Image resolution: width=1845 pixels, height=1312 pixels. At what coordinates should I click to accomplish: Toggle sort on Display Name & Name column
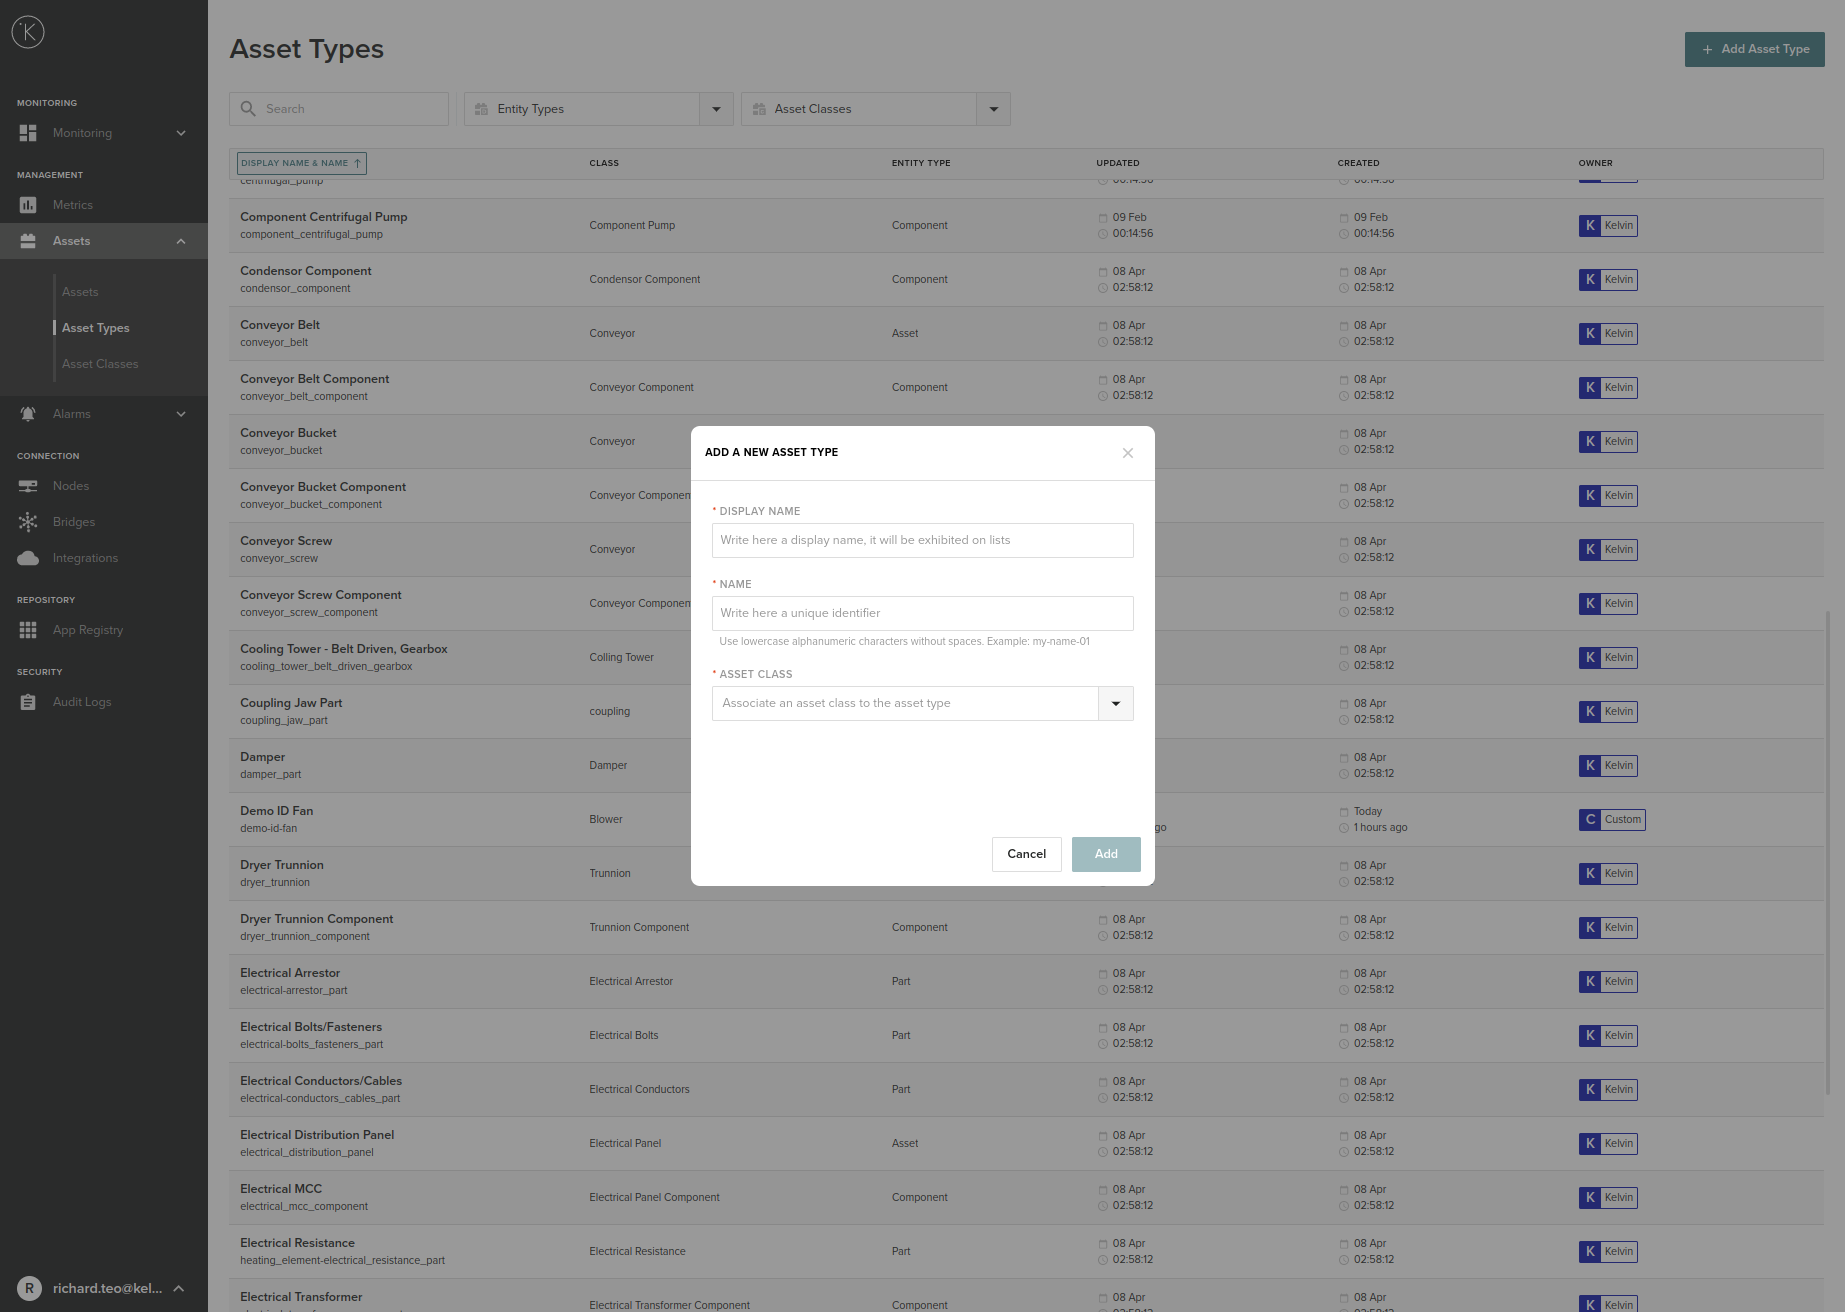tap(300, 162)
